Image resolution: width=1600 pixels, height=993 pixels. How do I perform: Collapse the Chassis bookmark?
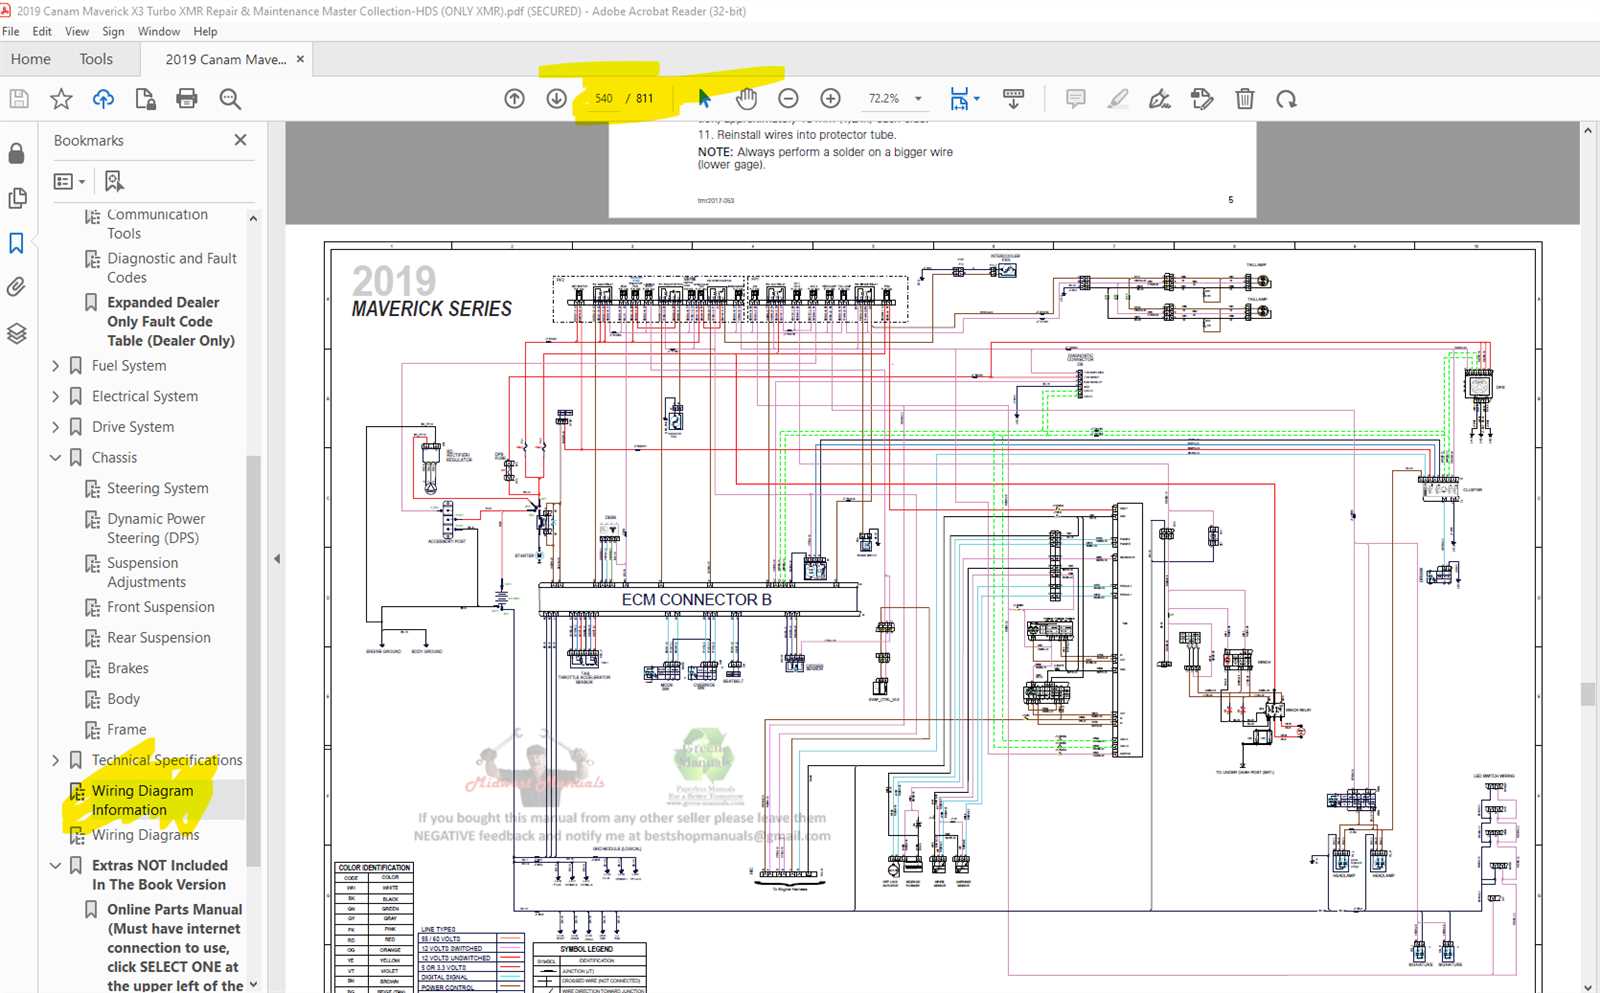(55, 458)
